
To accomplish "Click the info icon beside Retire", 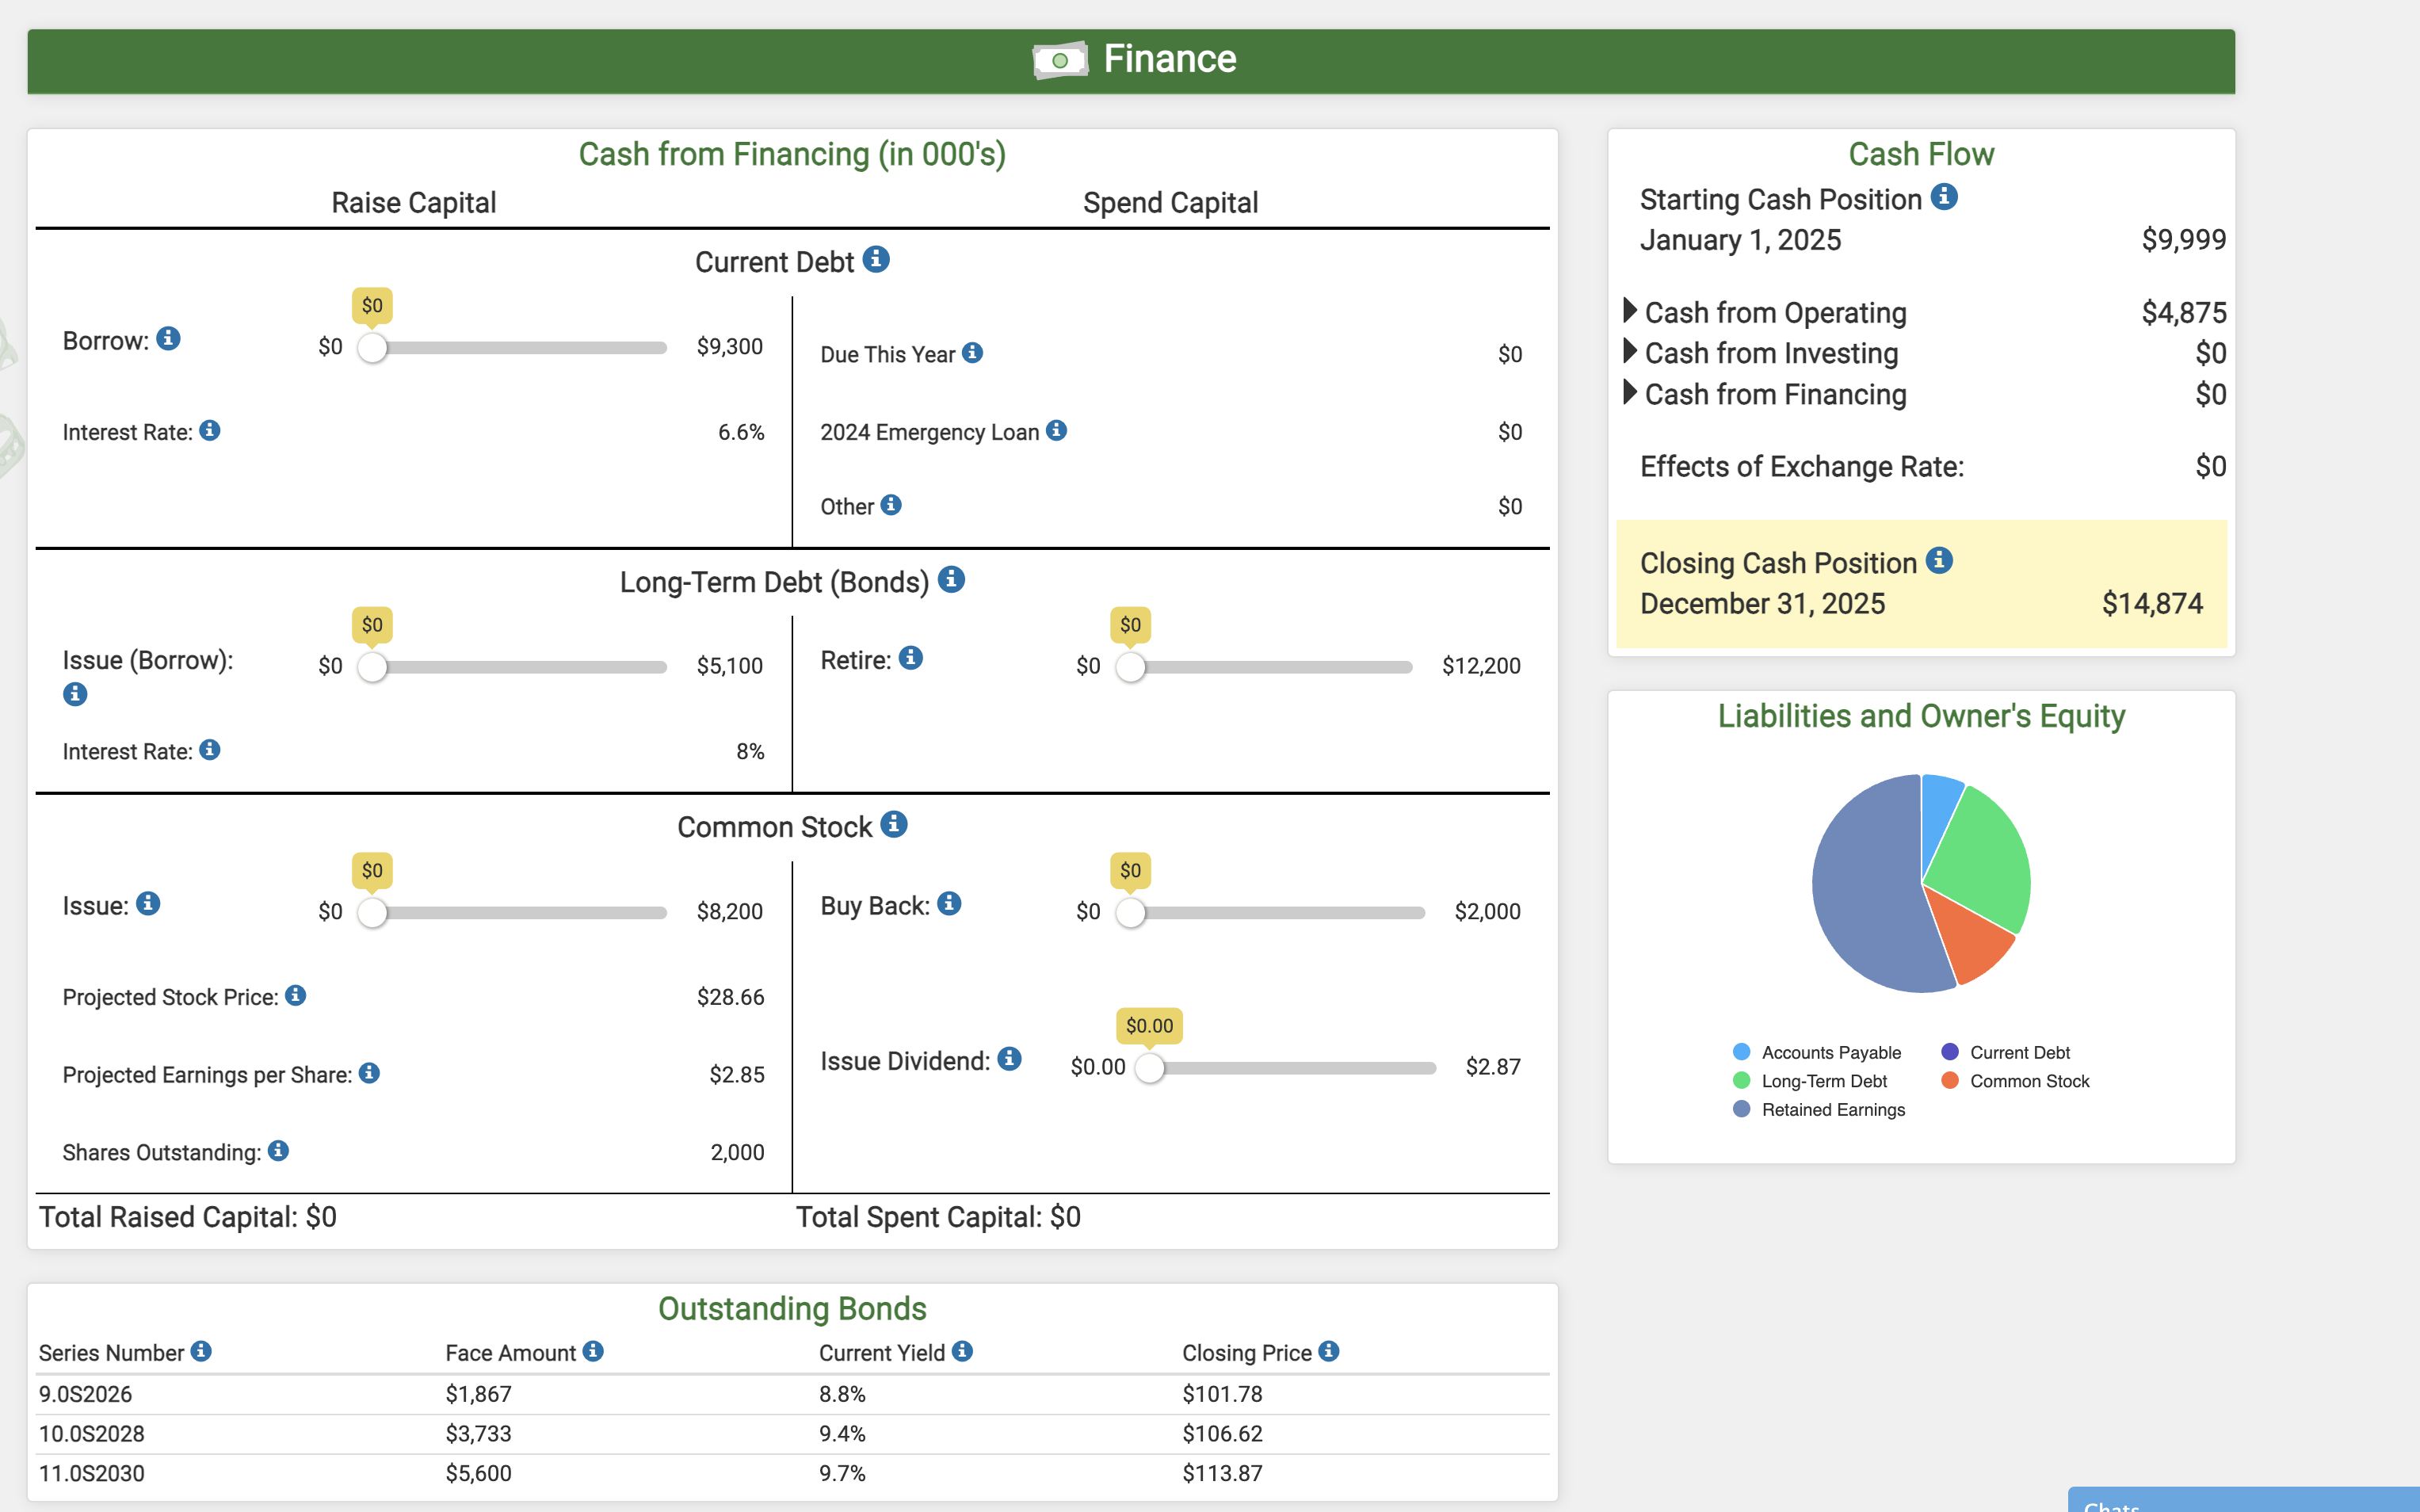I will pyautogui.click(x=910, y=658).
